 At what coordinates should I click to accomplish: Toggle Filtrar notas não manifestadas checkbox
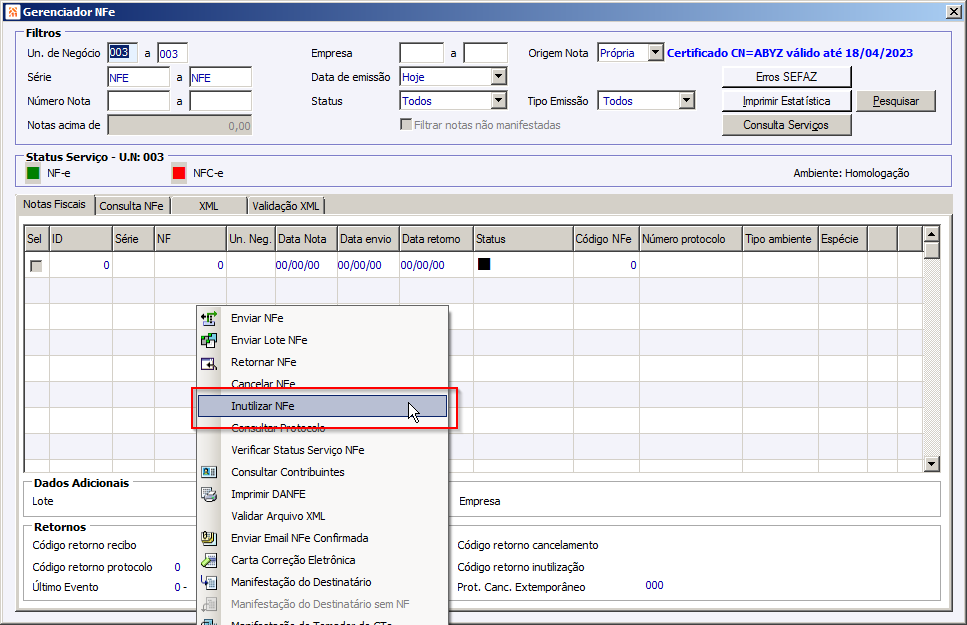(x=406, y=125)
